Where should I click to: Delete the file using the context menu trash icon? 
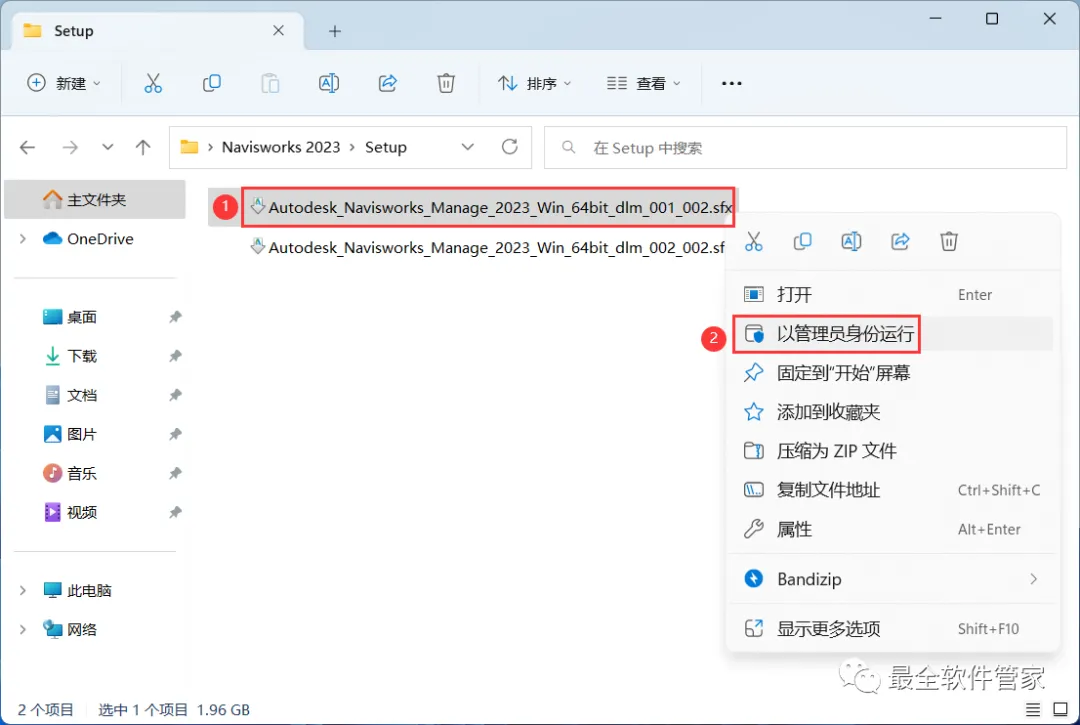click(949, 242)
